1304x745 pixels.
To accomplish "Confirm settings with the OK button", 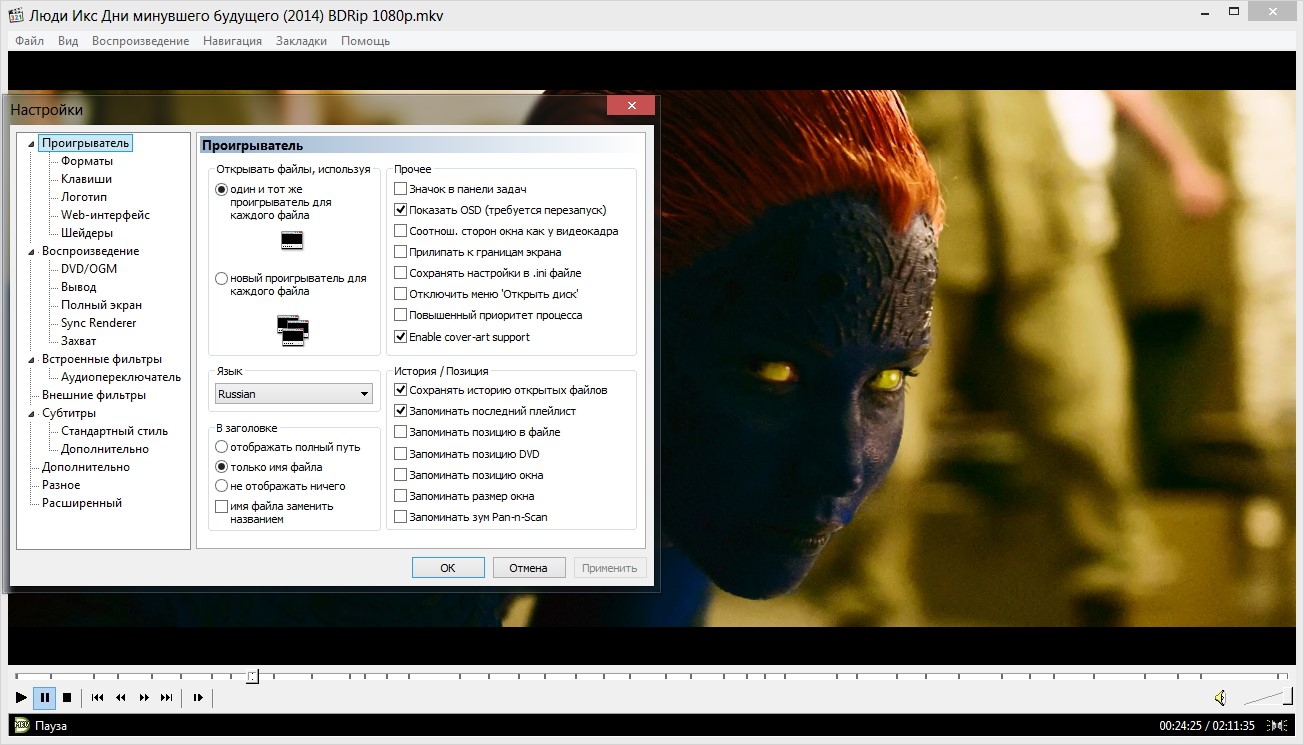I will click(x=447, y=567).
